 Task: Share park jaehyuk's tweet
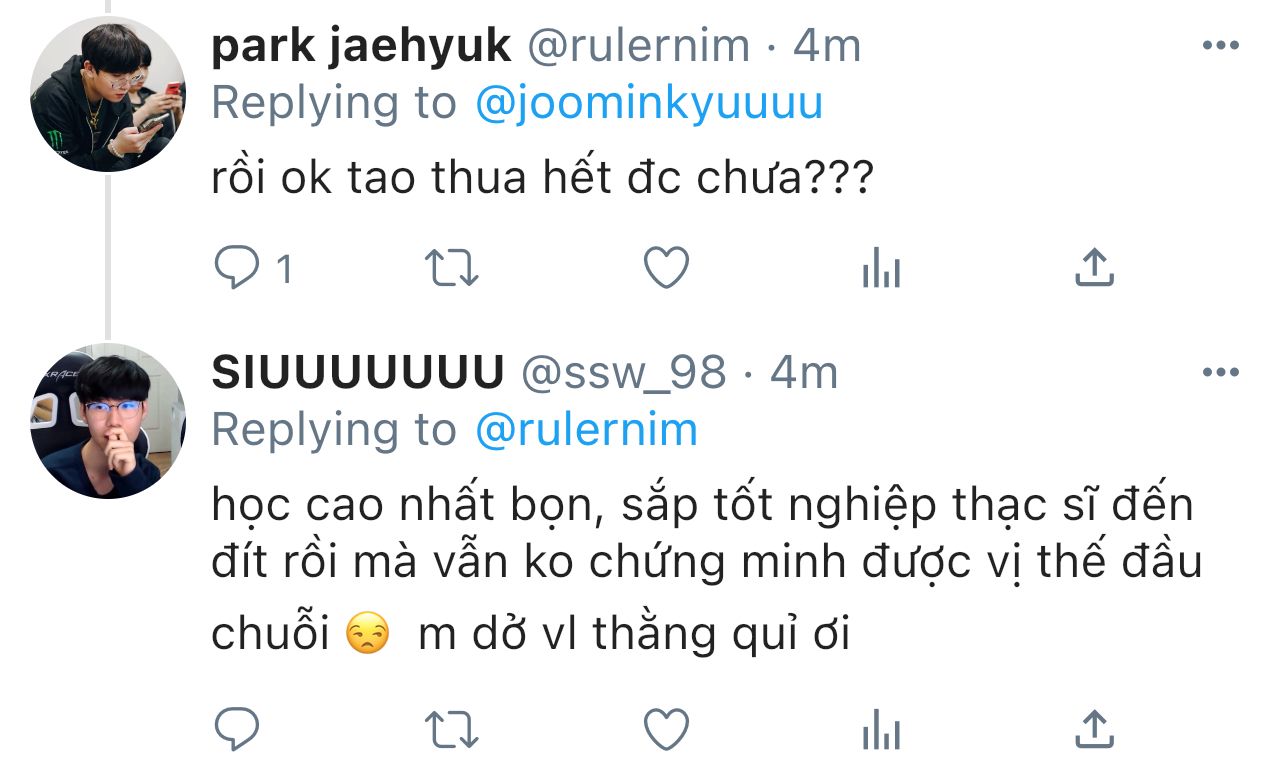(x=1094, y=268)
